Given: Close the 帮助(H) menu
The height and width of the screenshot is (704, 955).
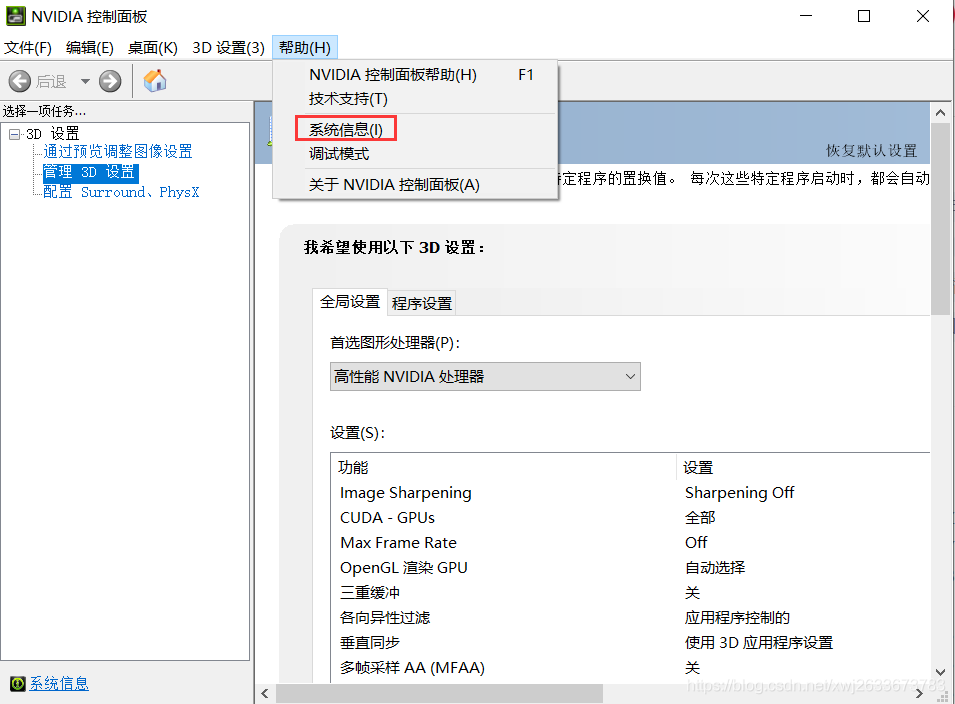Looking at the screenshot, I should click(x=305, y=48).
